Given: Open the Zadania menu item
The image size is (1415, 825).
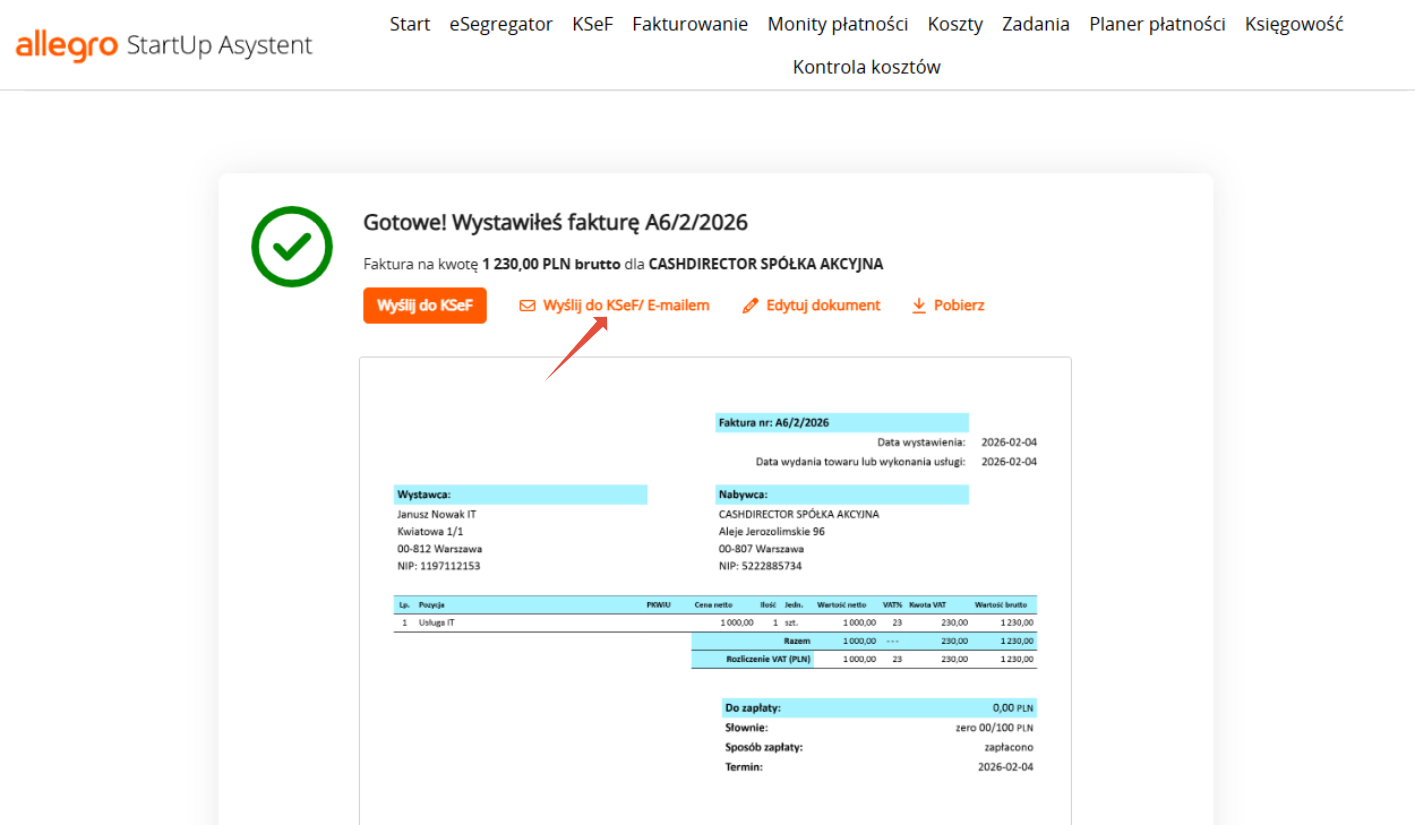Looking at the screenshot, I should tap(1036, 24).
